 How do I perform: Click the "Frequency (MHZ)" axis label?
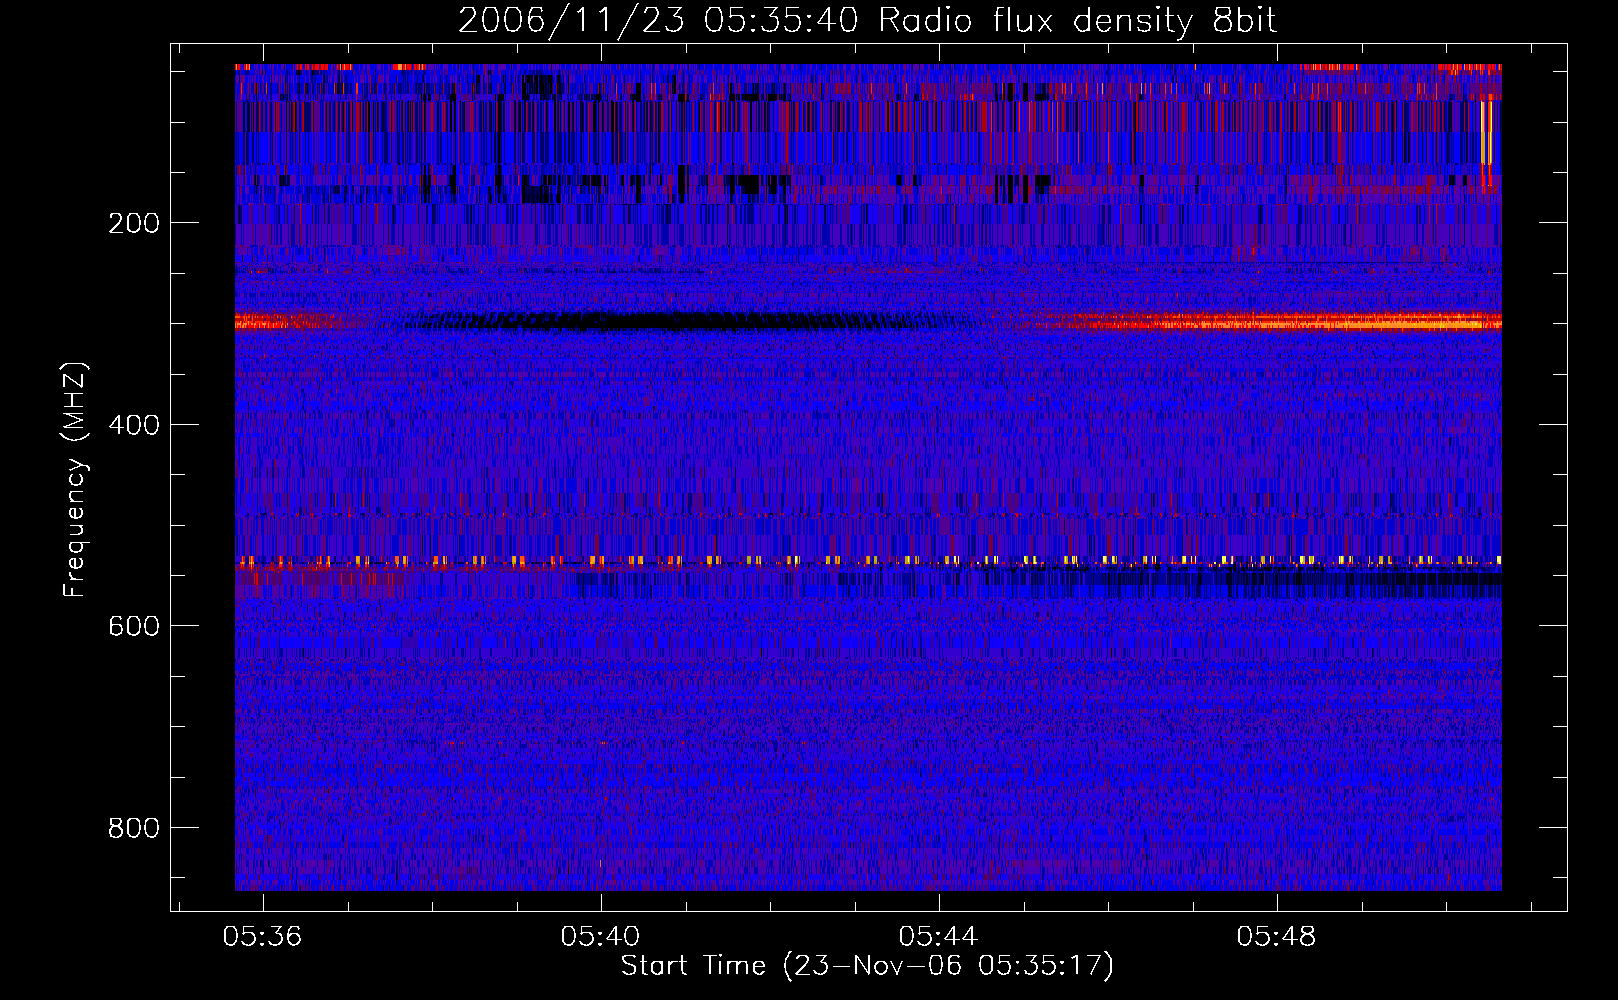click(x=75, y=480)
